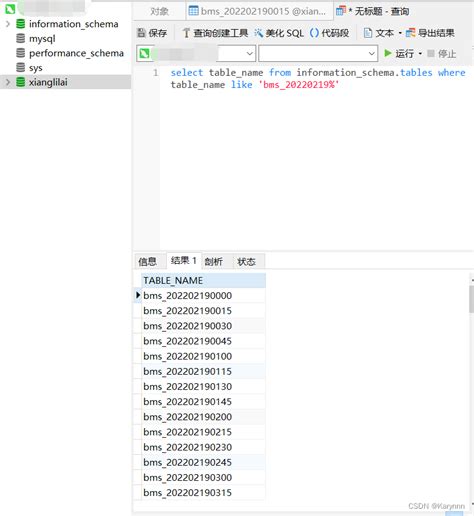The height and width of the screenshot is (516, 474).
Task: Click the 代码段 button label
Action: [x=335, y=33]
